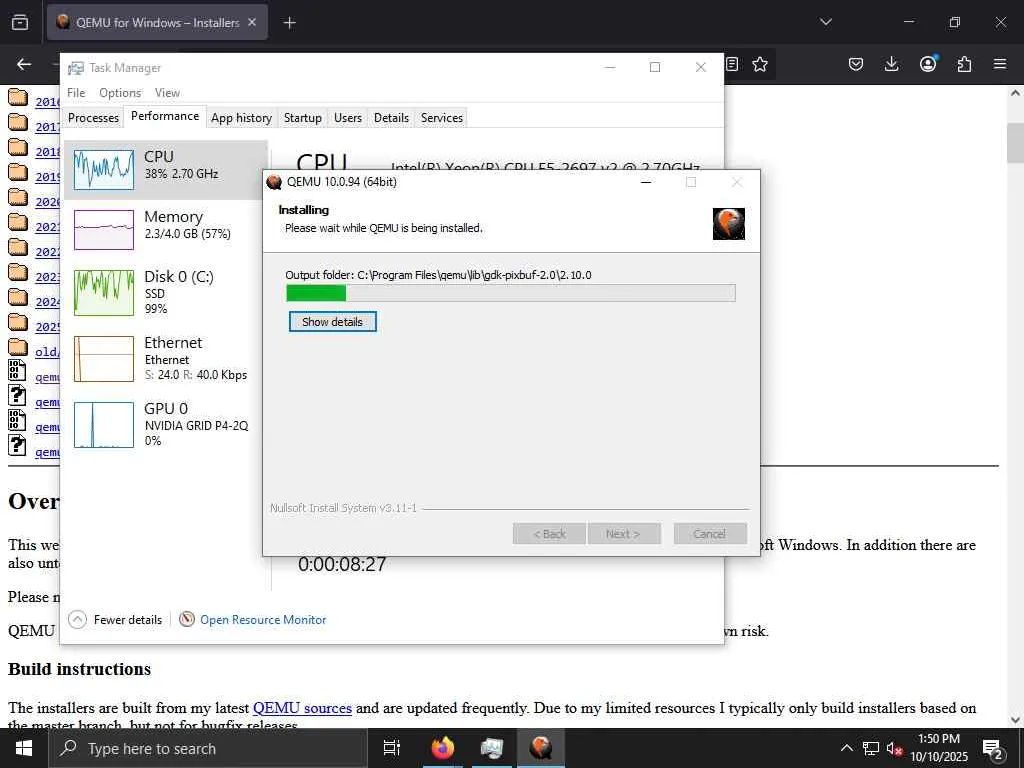Open 2021 folder icon in web listing
Viewport: 1024px width, 768px height.
18,223
